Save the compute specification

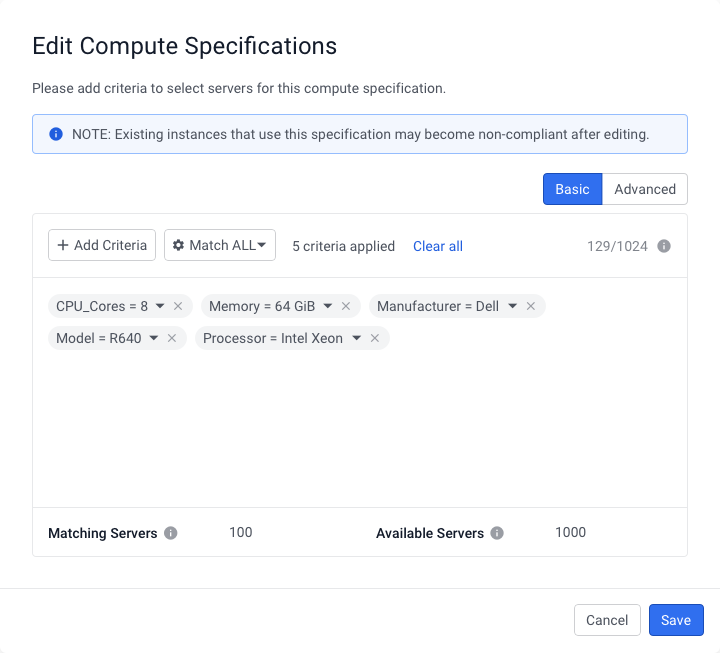(676, 620)
